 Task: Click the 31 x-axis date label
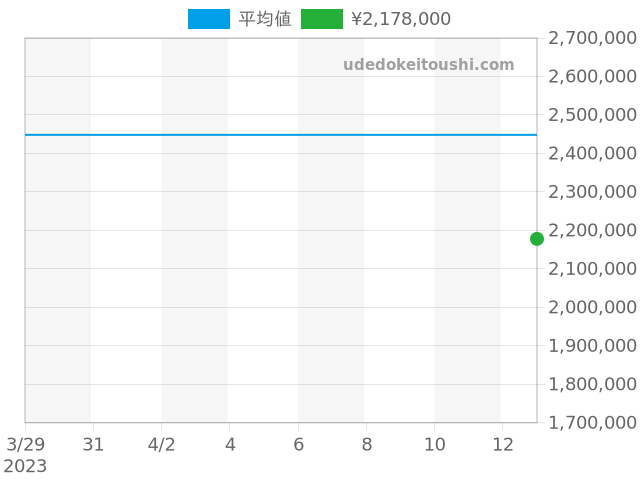click(x=93, y=444)
